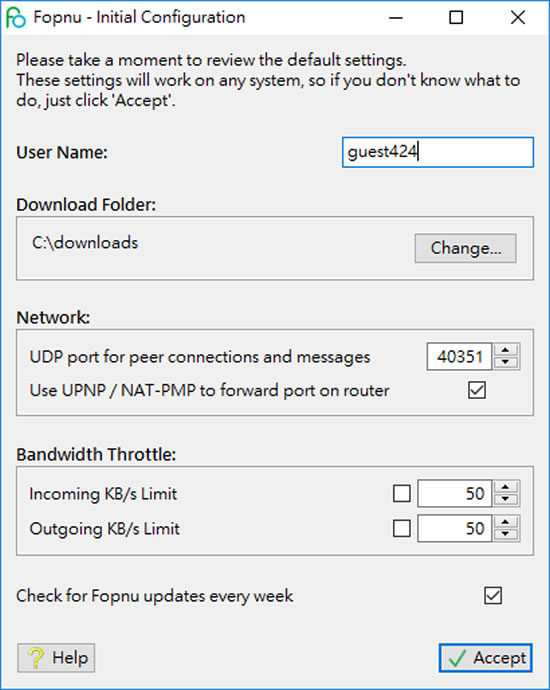The image size is (550, 690).
Task: Click inside the UDP port number field
Action: [459, 357]
